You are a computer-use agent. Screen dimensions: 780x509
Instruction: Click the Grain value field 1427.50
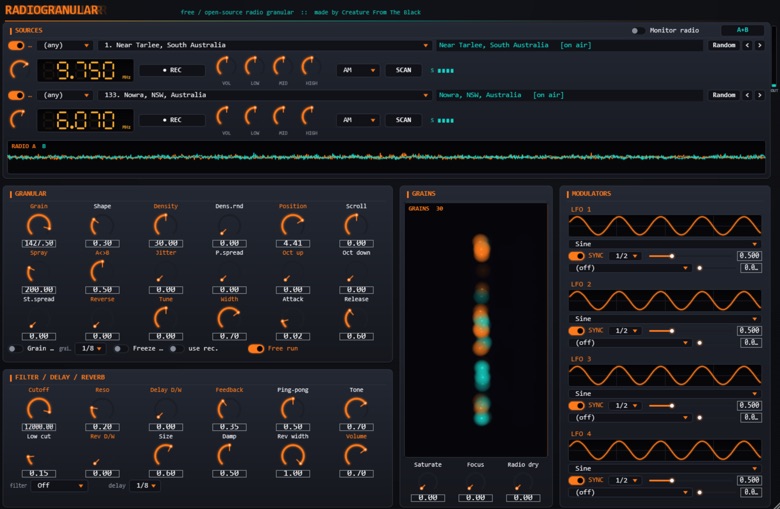[39, 243]
